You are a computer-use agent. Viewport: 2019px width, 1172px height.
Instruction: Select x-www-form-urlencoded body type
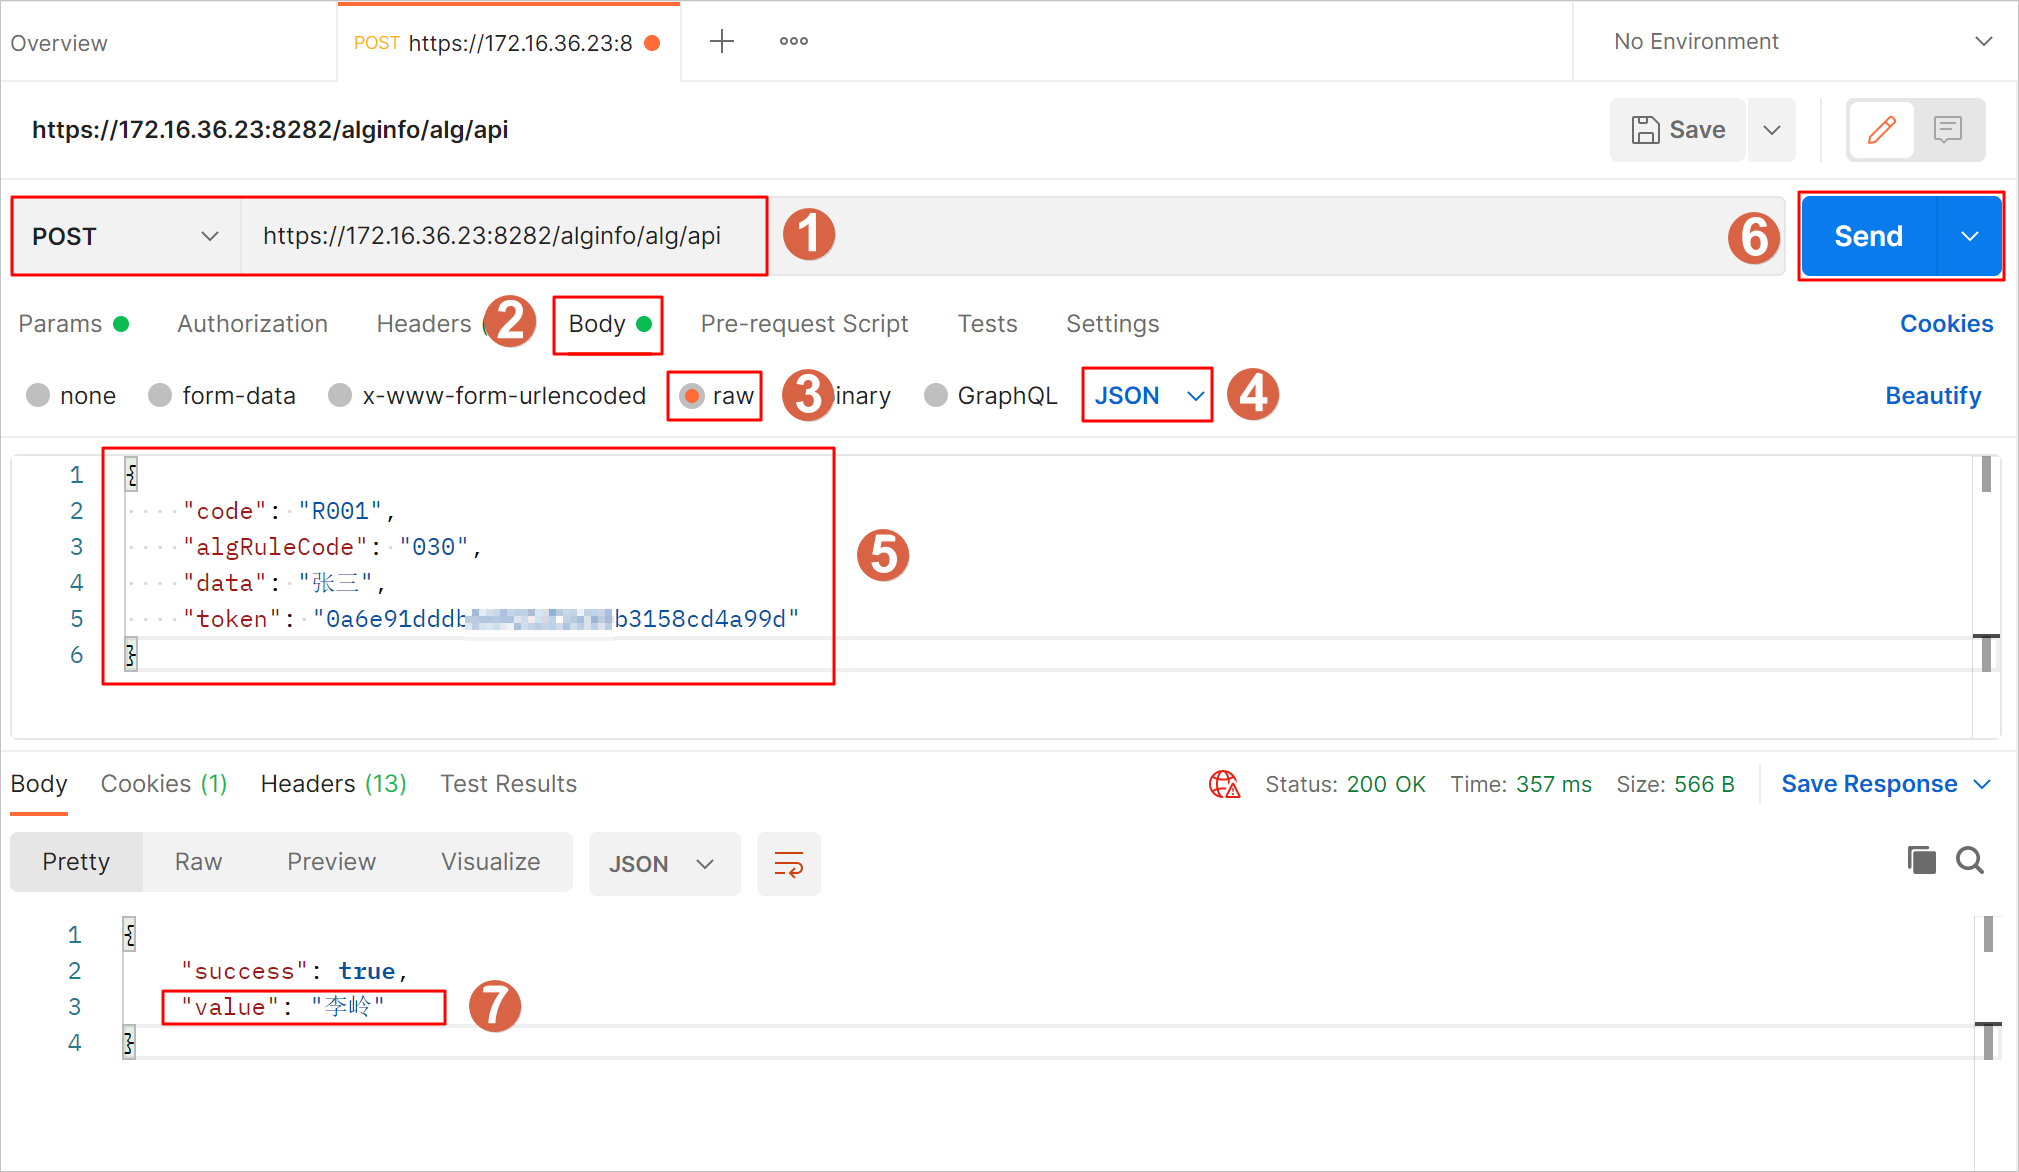tap(340, 395)
